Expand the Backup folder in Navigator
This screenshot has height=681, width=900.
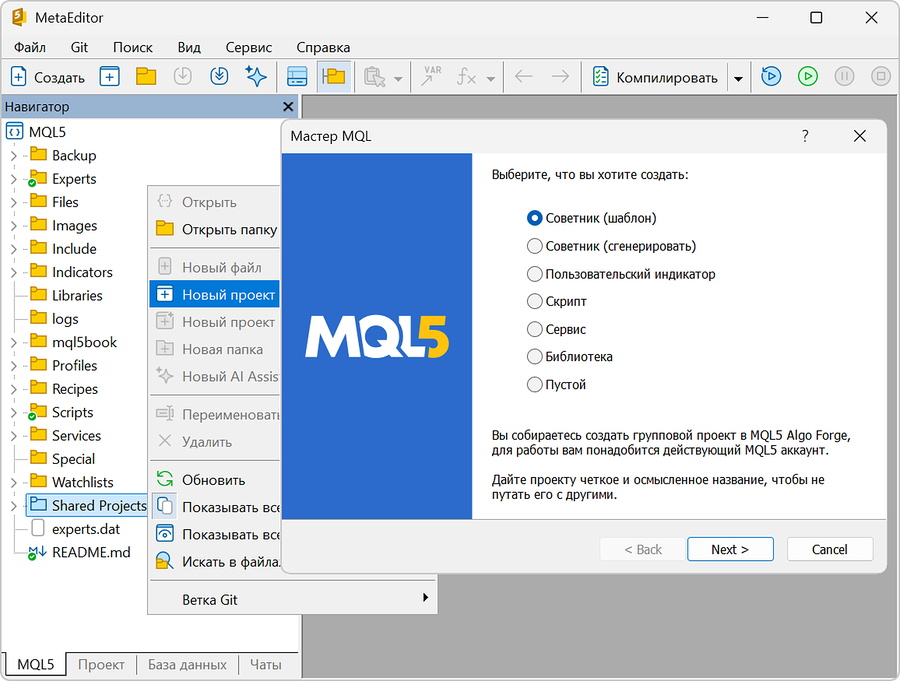14,156
